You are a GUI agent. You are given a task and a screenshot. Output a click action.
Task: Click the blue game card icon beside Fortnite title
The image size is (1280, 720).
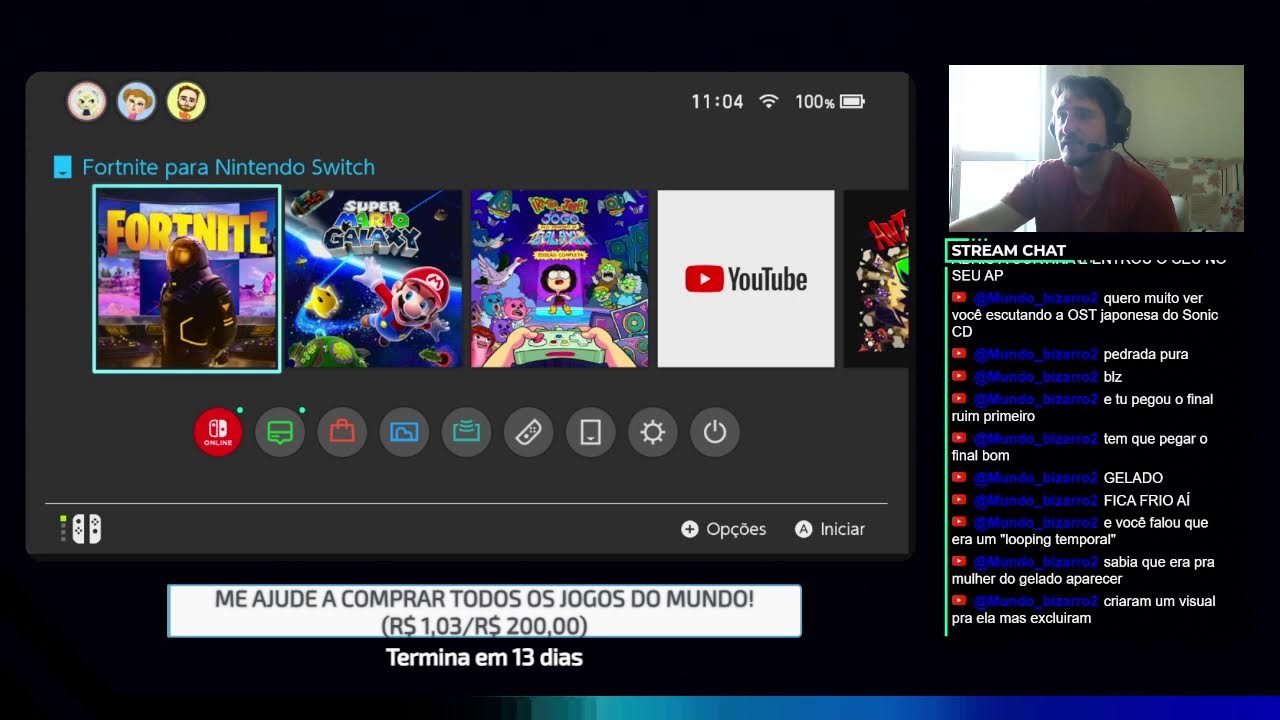pos(62,167)
